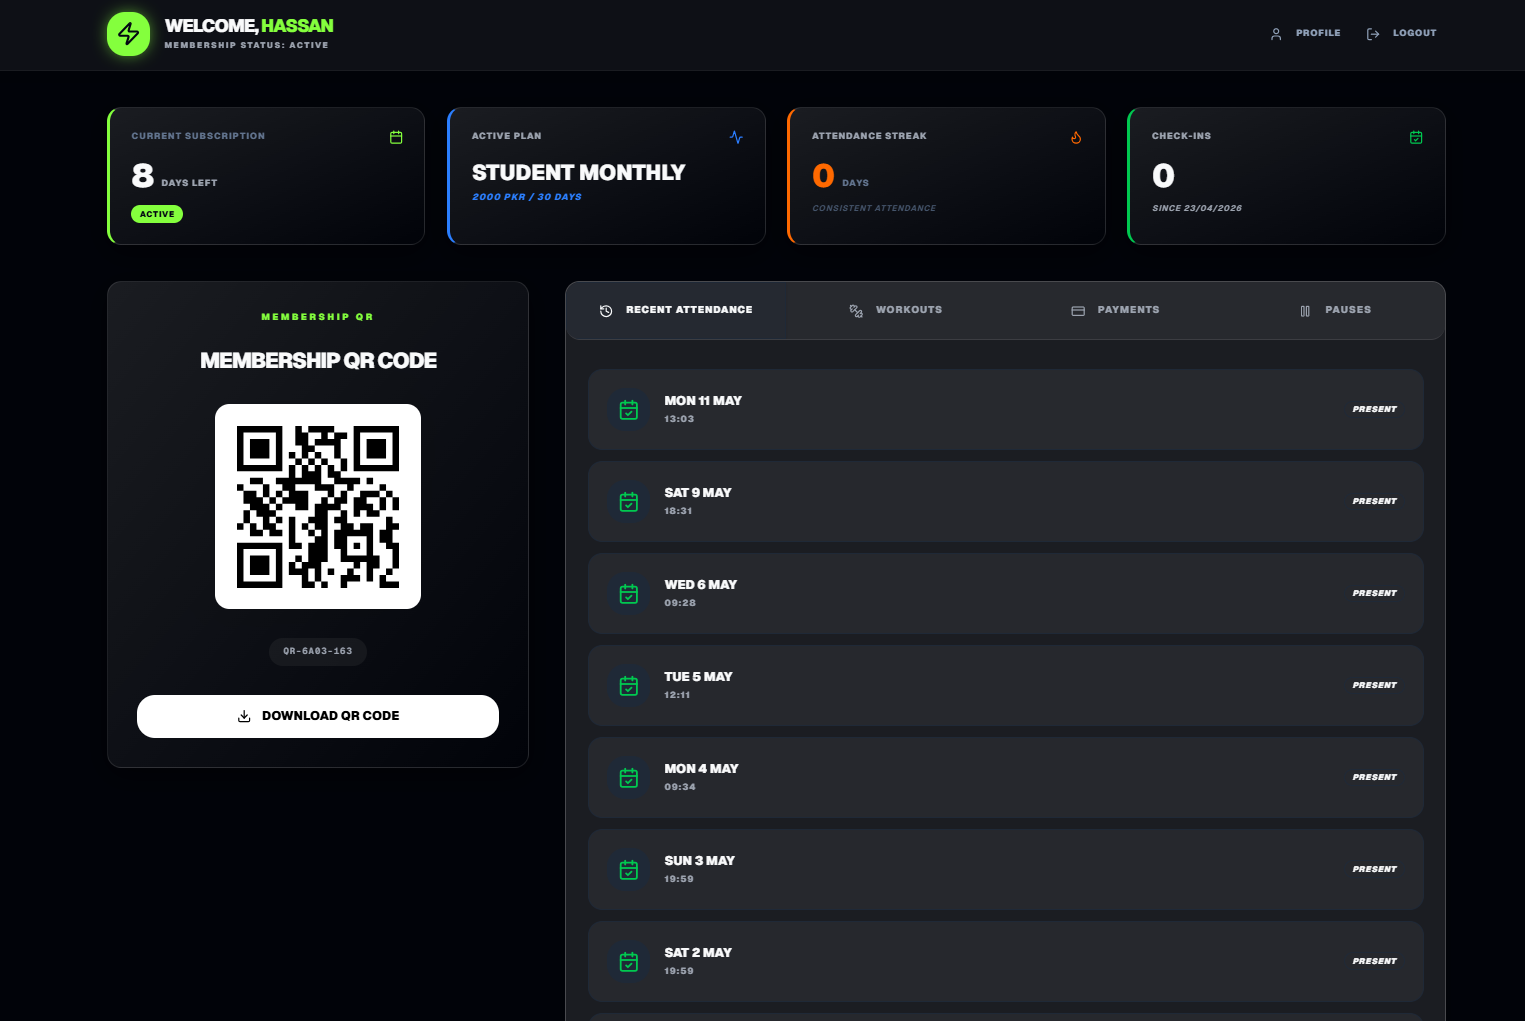
Task: Click calendar icon on SAT 9 MAY row
Action: (629, 502)
